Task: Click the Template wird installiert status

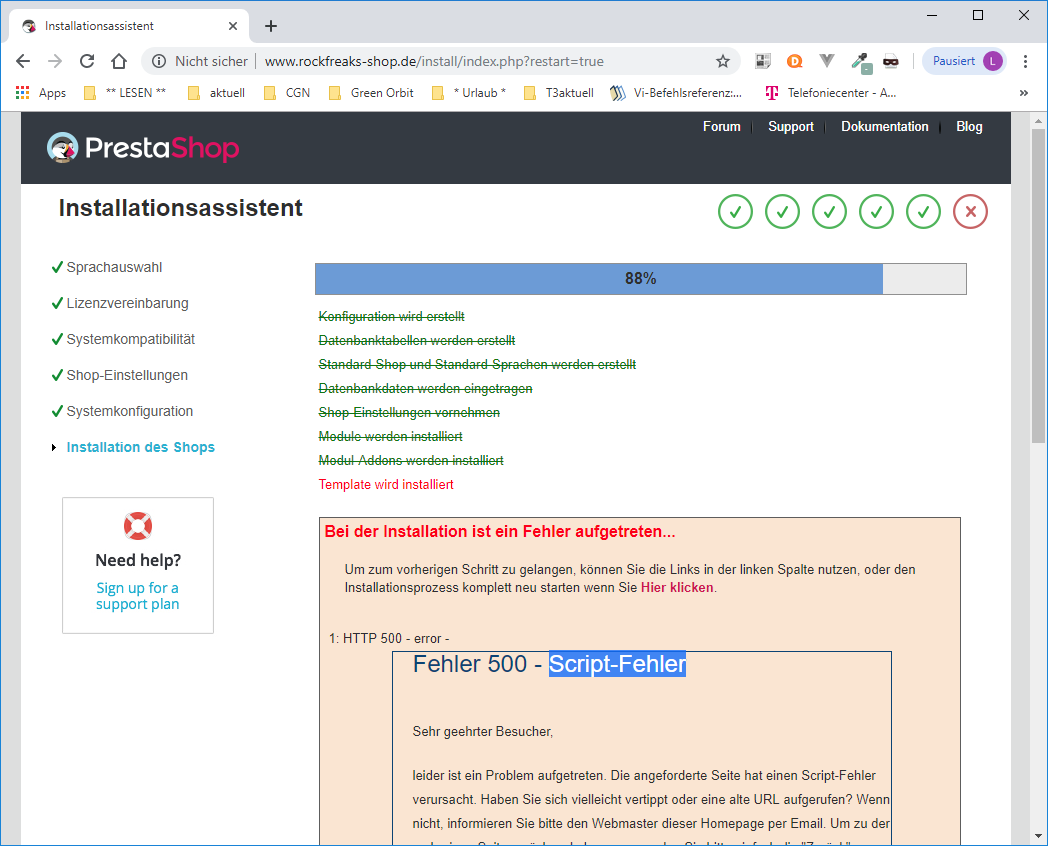Action: coord(386,484)
